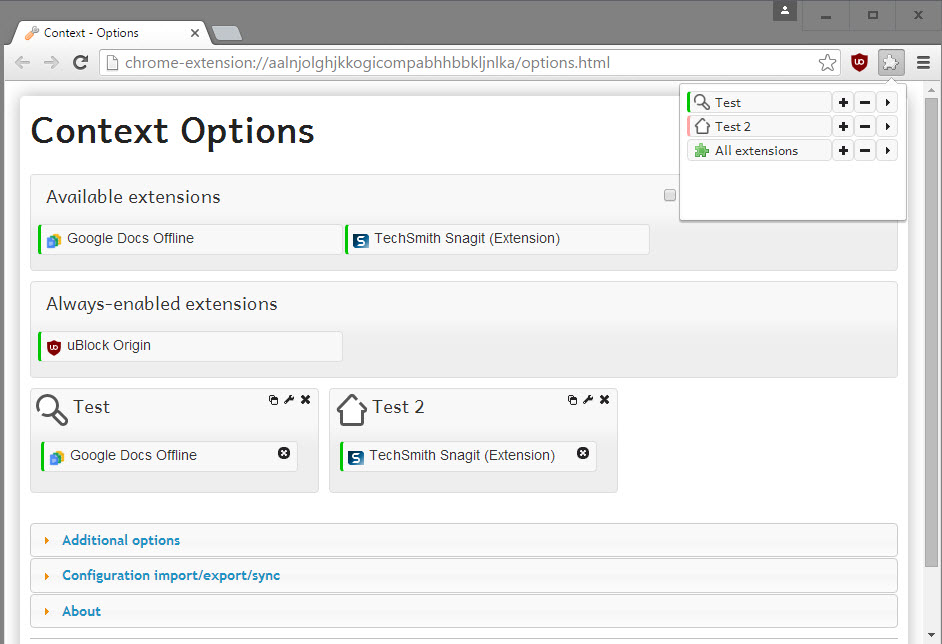Click the arrow button for All extensions
The height and width of the screenshot is (644, 942).
pyautogui.click(x=887, y=151)
